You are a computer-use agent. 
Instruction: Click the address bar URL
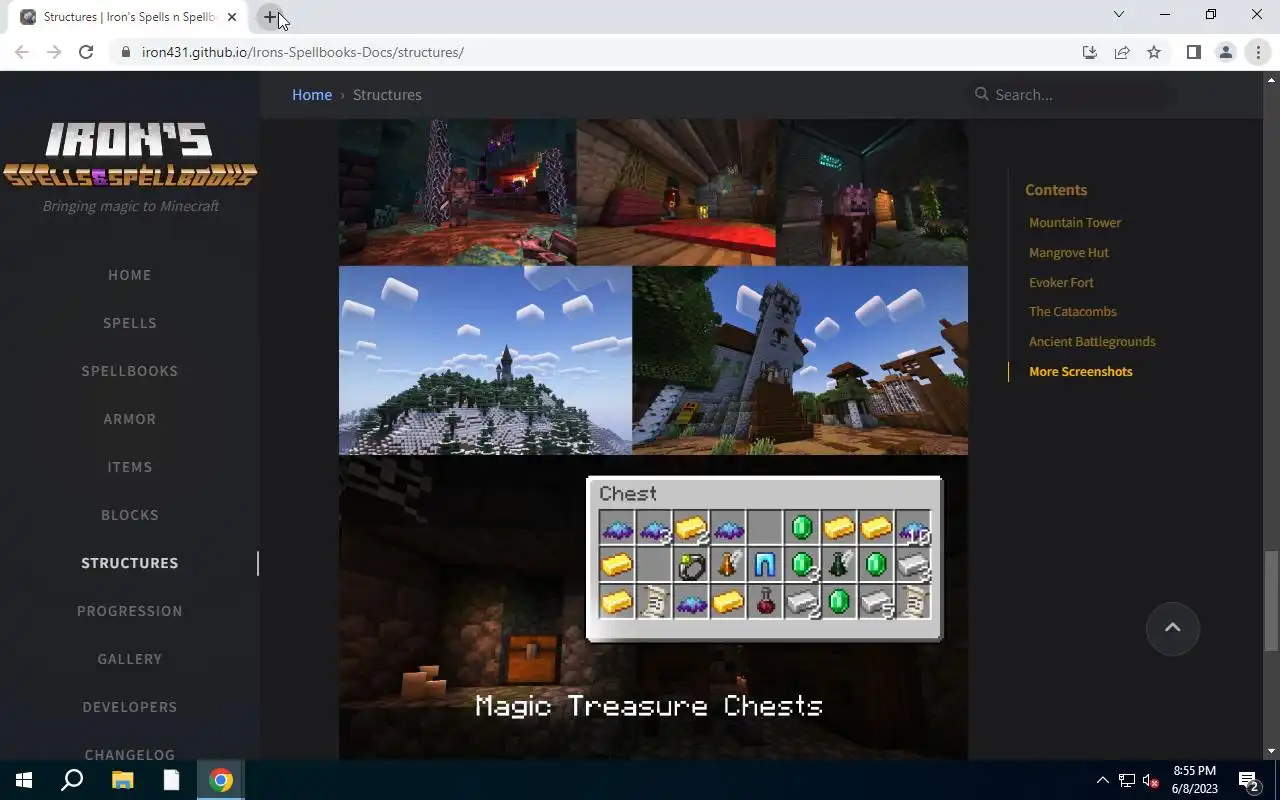coord(303,52)
